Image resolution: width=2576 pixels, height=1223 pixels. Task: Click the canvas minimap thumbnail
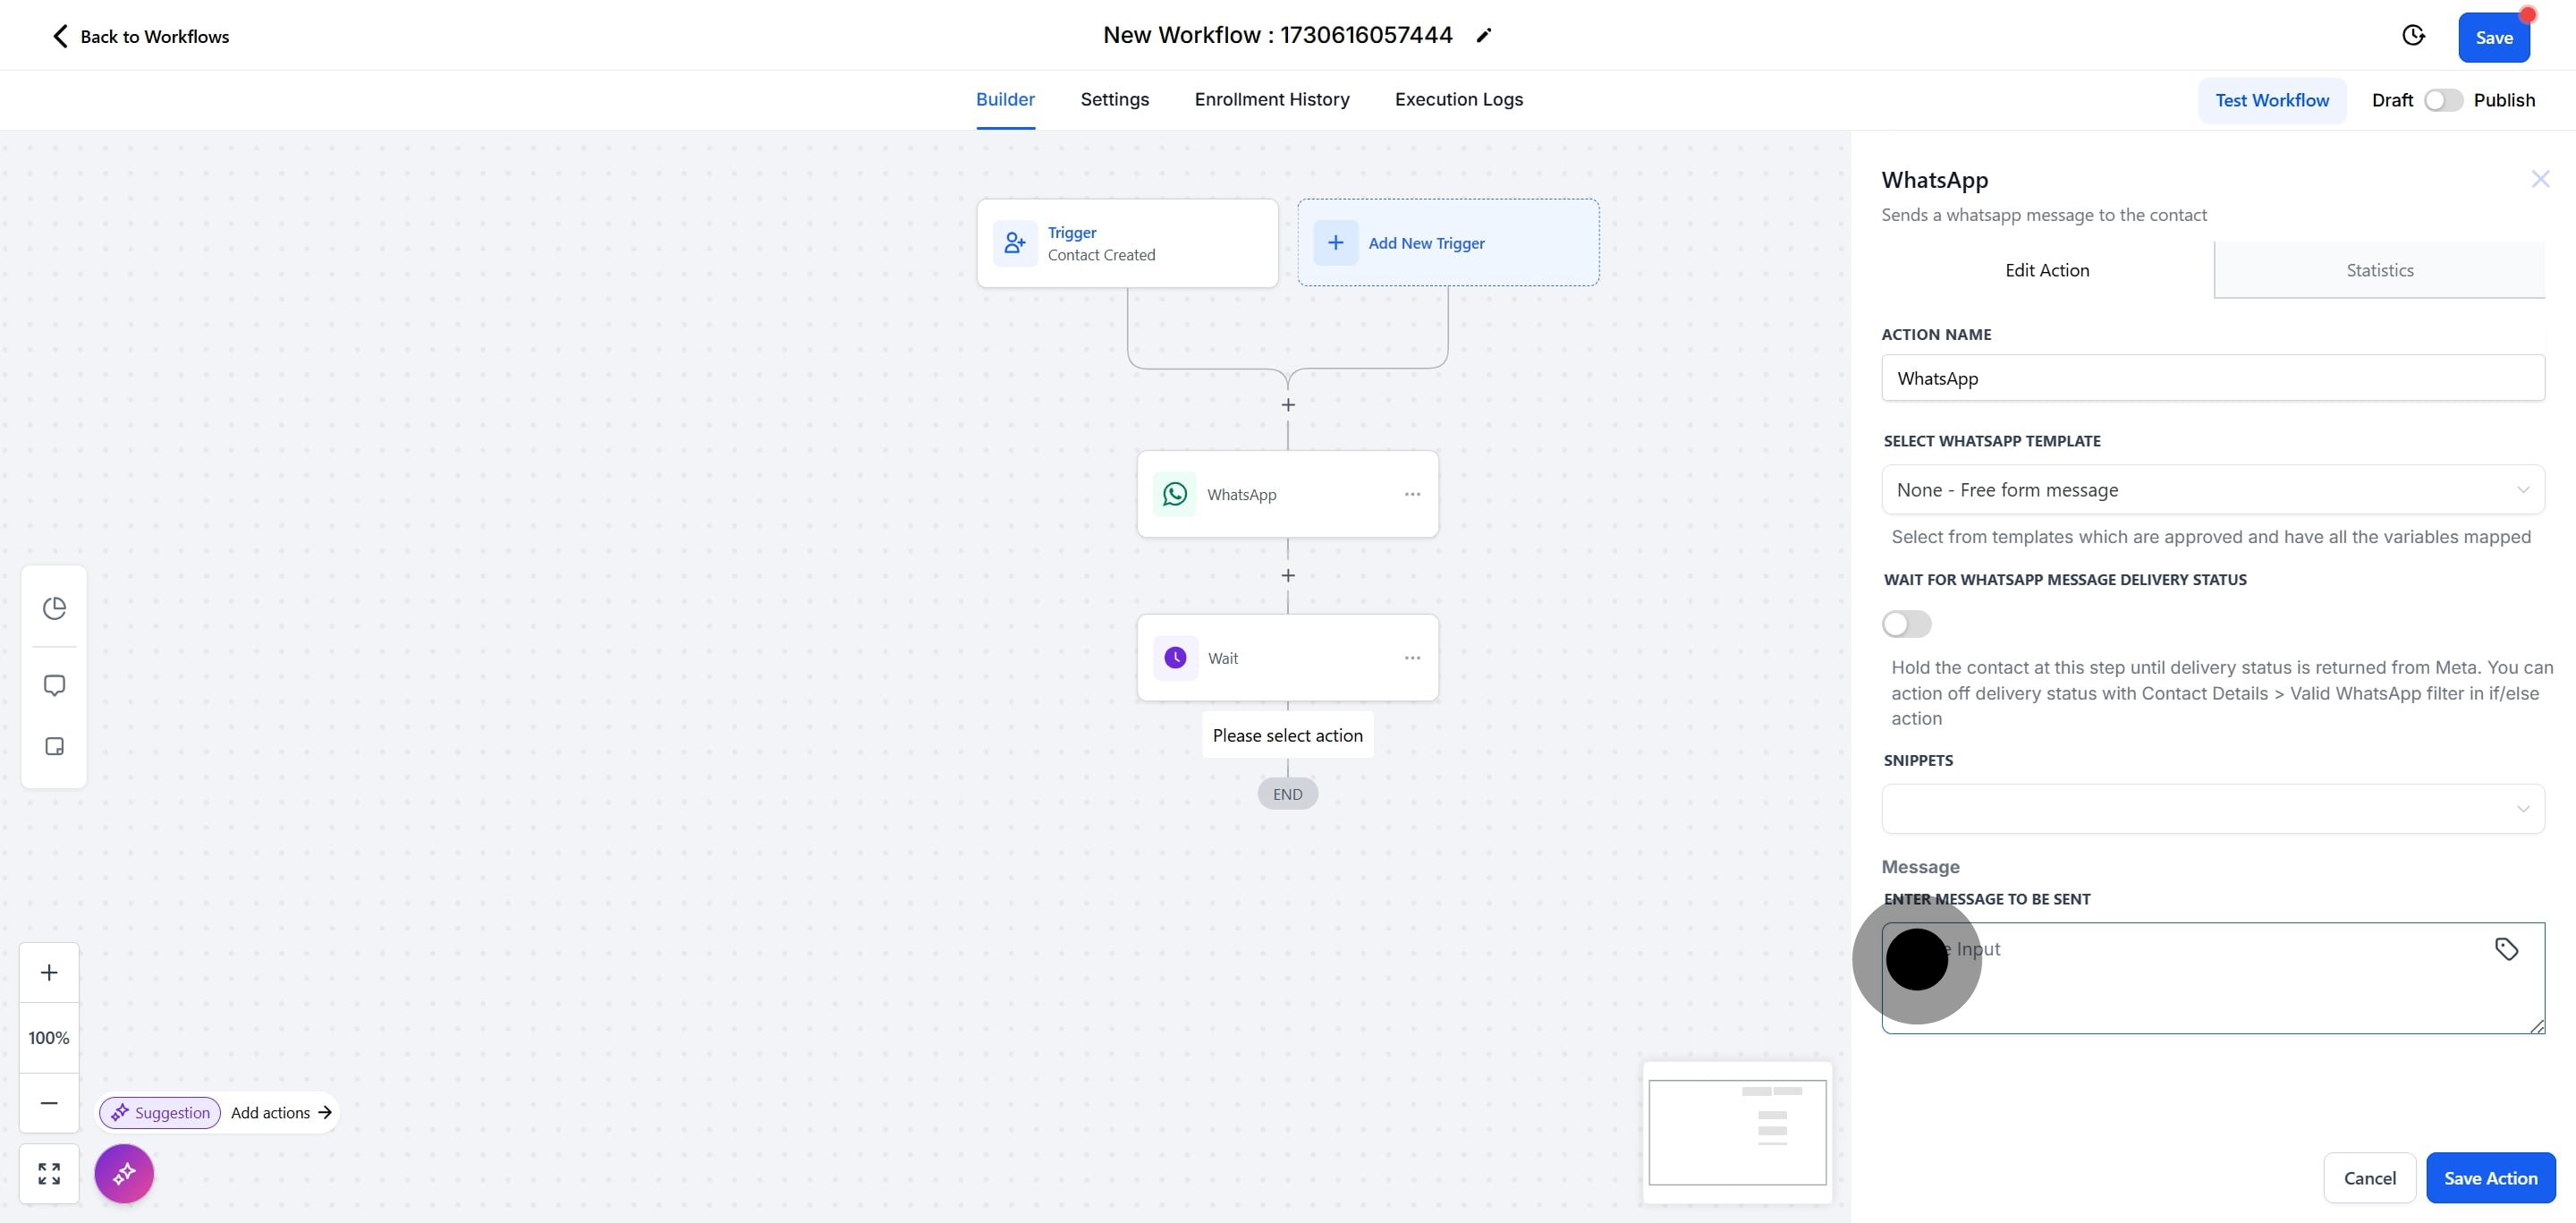pos(1737,1132)
